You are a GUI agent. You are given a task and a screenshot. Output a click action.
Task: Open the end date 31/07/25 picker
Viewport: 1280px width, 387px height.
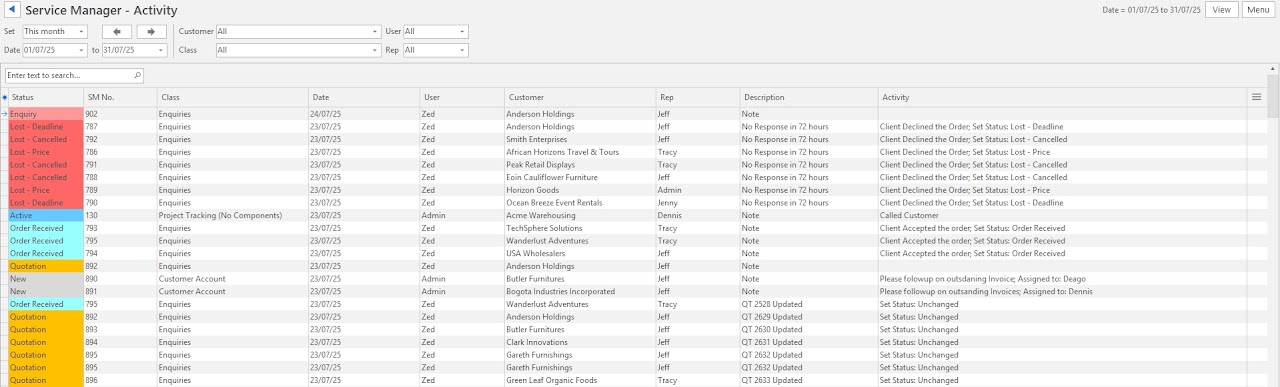[161, 50]
